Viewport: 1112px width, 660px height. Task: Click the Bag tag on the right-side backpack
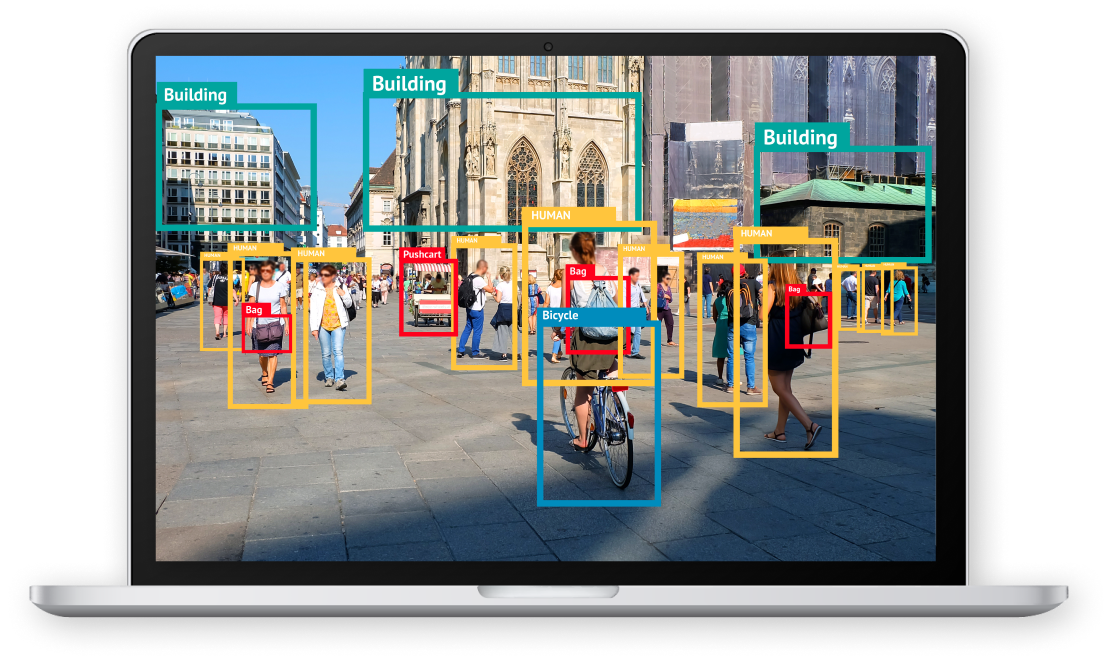click(x=794, y=290)
